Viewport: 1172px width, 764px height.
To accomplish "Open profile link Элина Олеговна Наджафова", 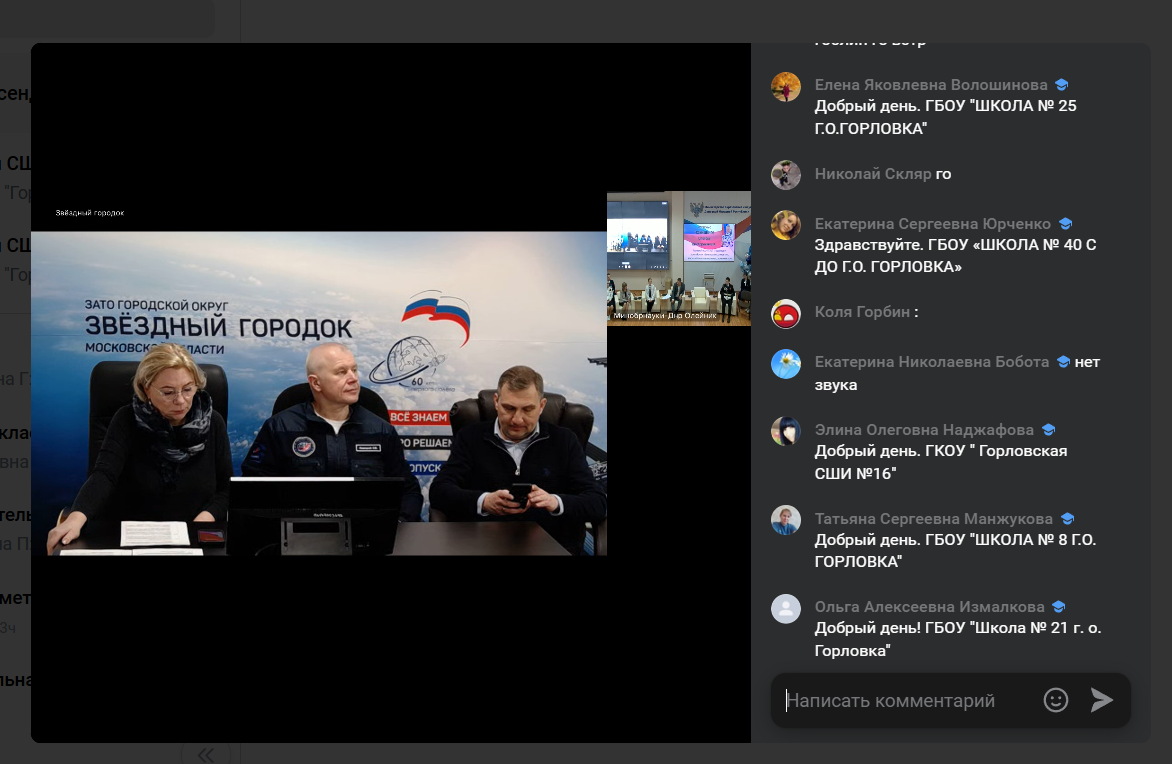I will coord(924,430).
